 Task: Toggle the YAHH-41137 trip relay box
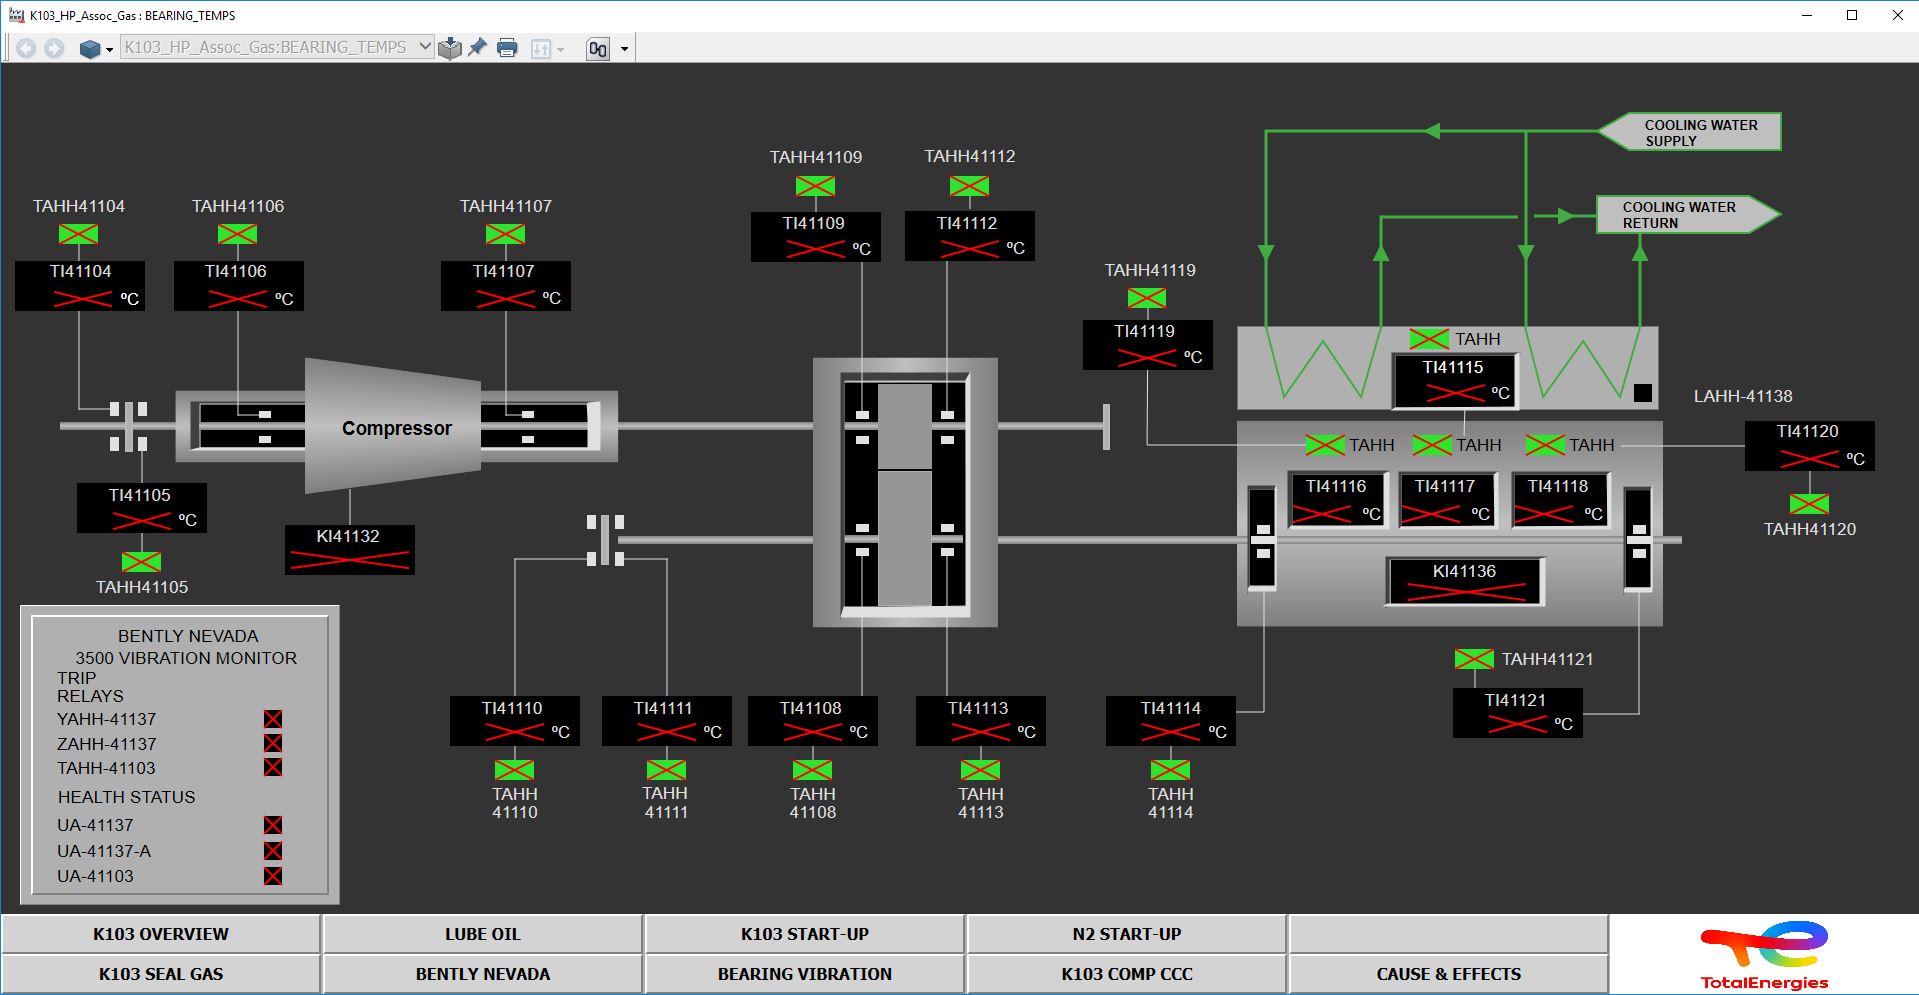pos(273,719)
